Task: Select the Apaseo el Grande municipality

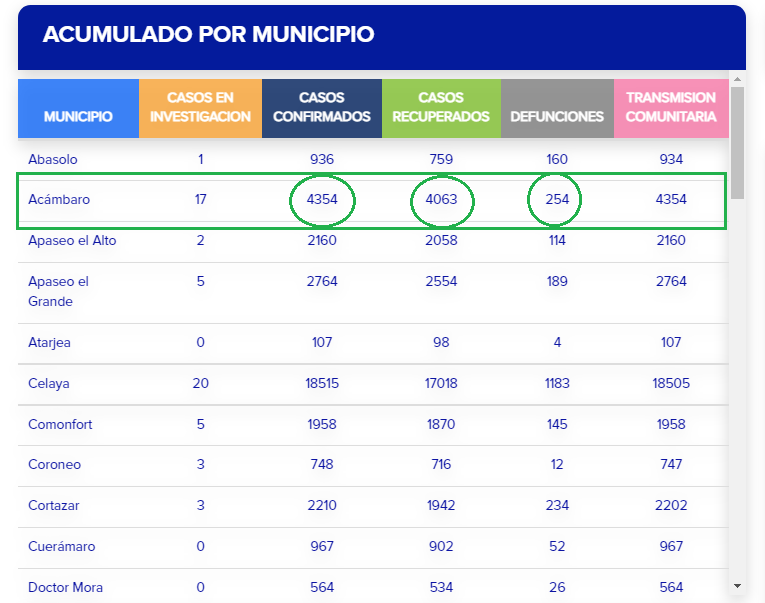Action: [58, 291]
